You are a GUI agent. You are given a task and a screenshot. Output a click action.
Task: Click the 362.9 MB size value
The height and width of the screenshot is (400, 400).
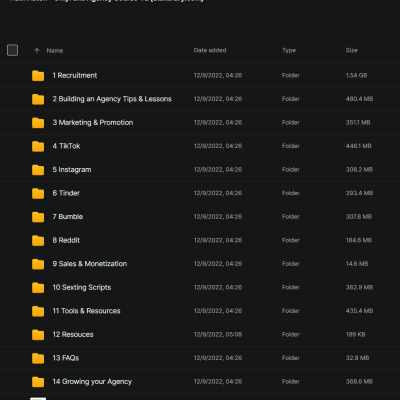point(359,287)
